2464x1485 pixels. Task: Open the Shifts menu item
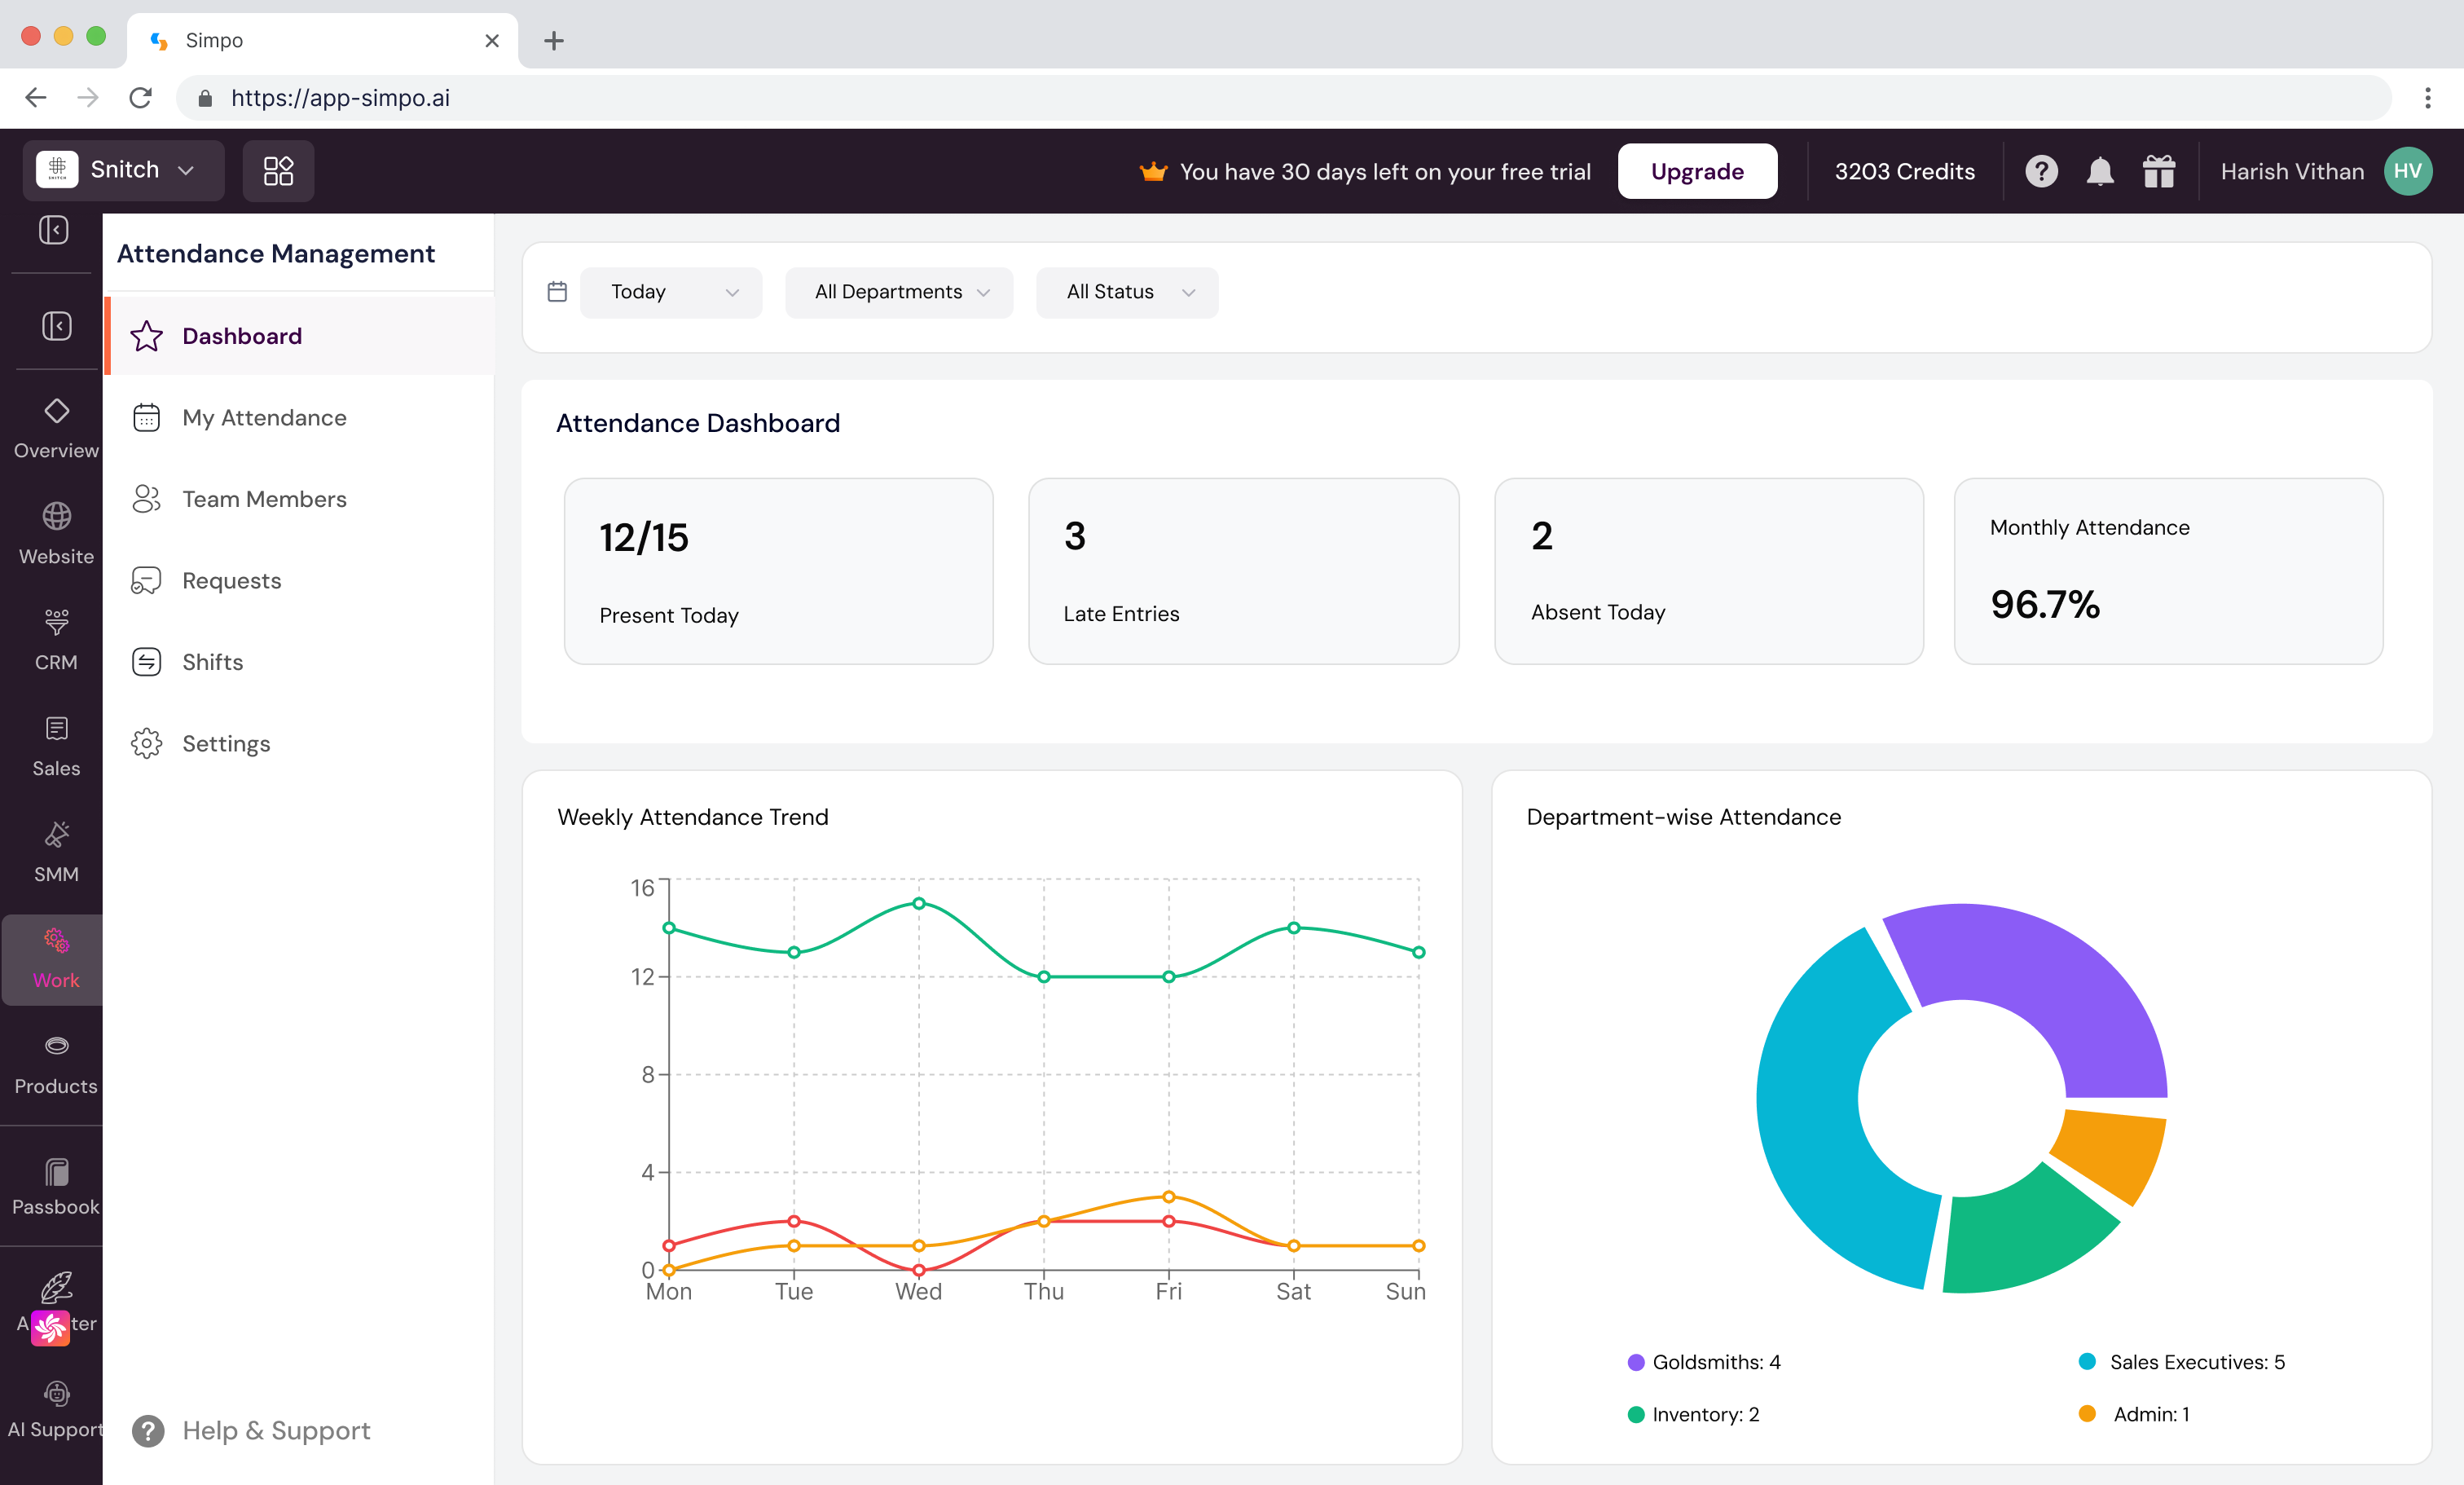(212, 662)
